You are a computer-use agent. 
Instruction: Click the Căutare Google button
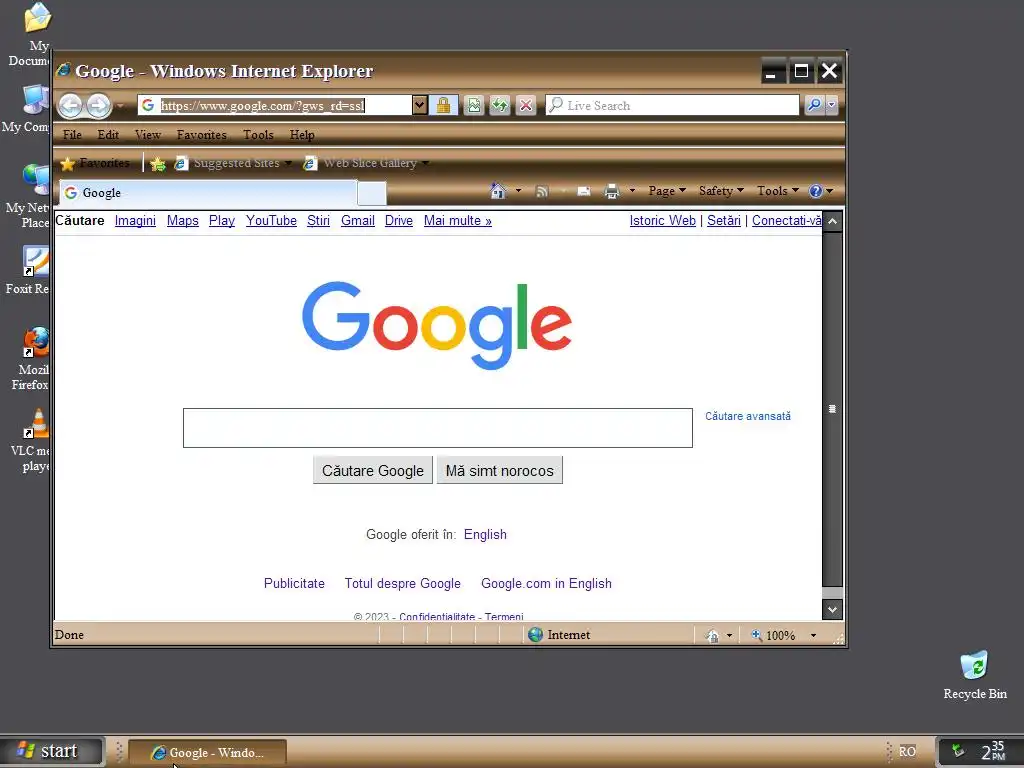click(x=373, y=470)
